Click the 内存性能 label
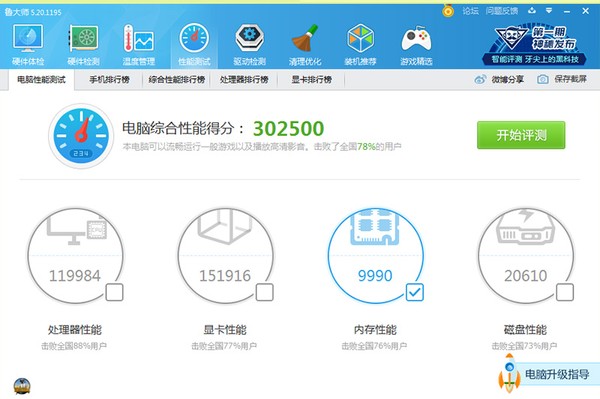The image size is (600, 399). click(x=375, y=330)
